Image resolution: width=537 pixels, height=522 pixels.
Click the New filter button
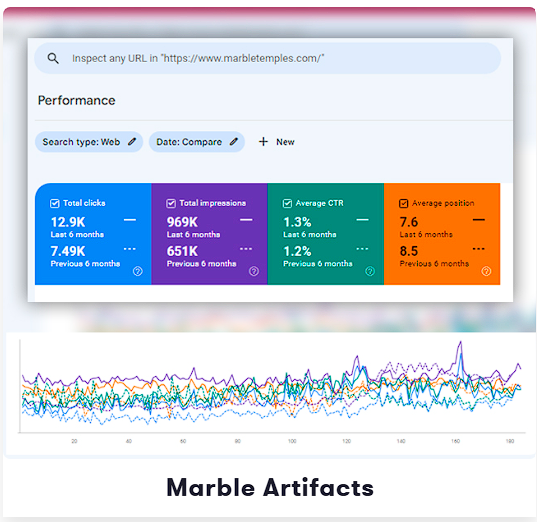tap(277, 141)
